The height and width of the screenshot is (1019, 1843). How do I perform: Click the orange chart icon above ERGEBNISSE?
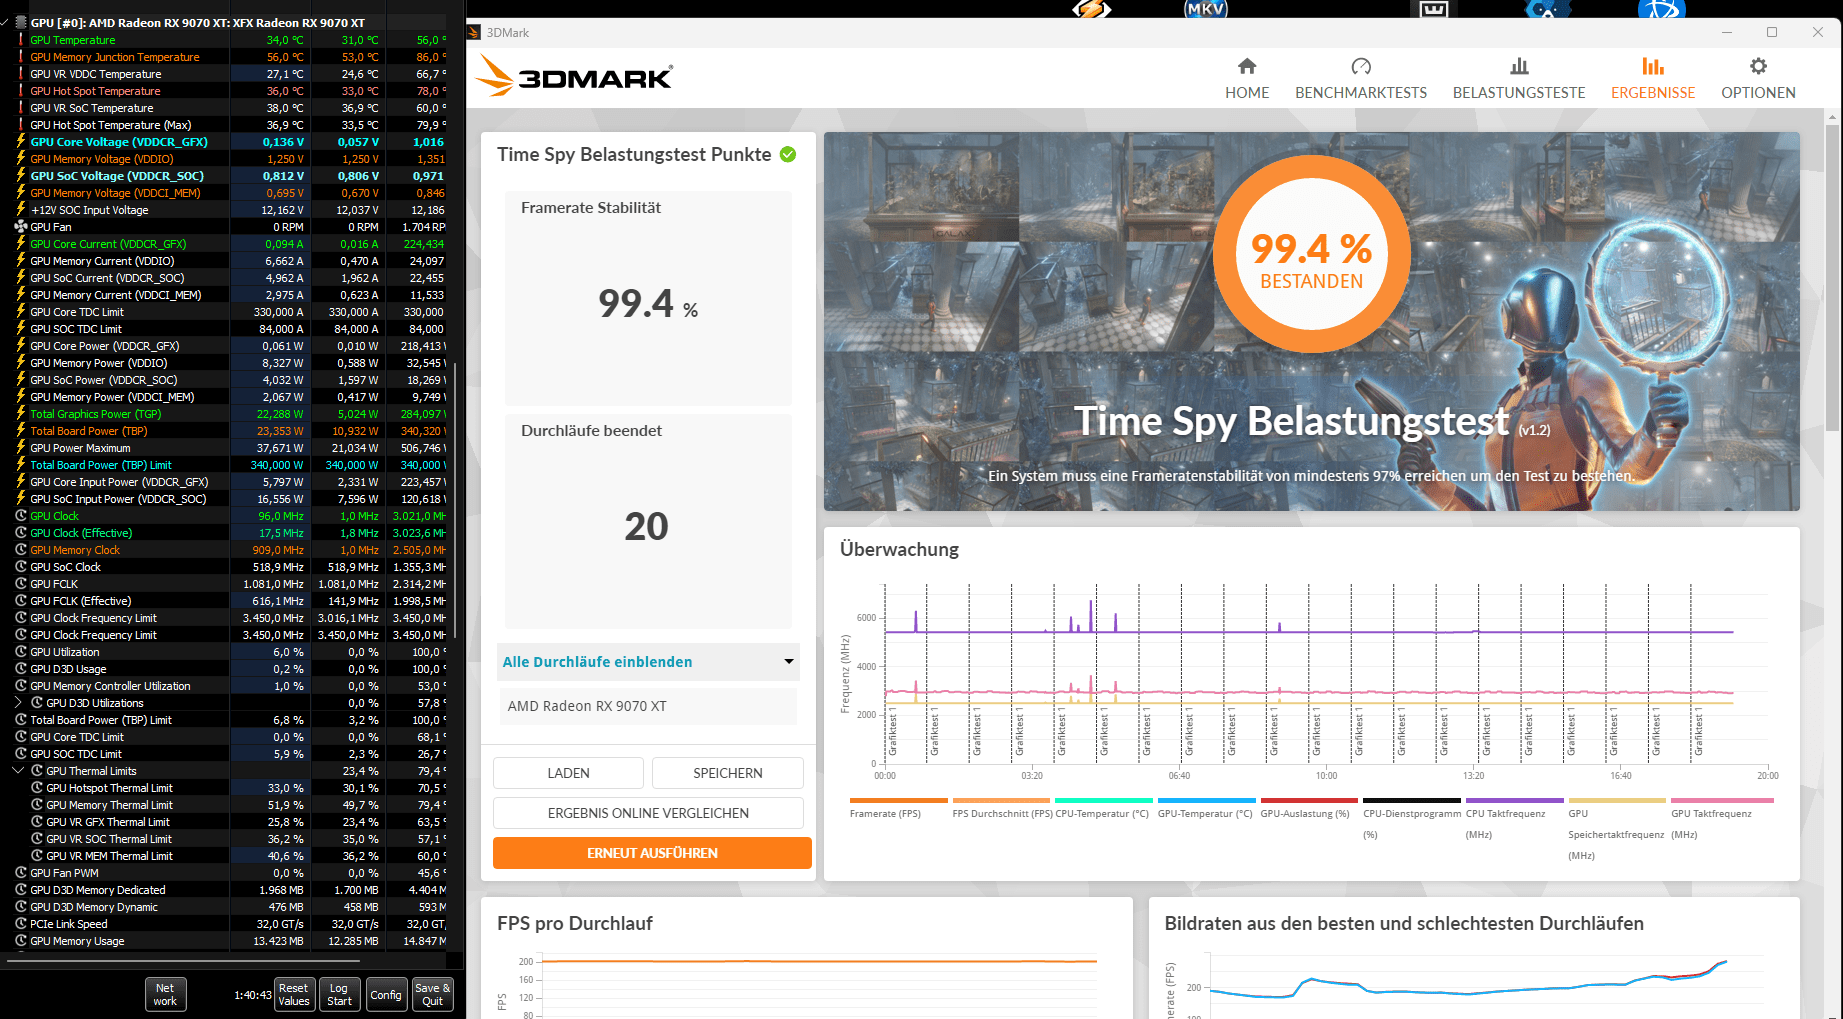pos(1653,66)
